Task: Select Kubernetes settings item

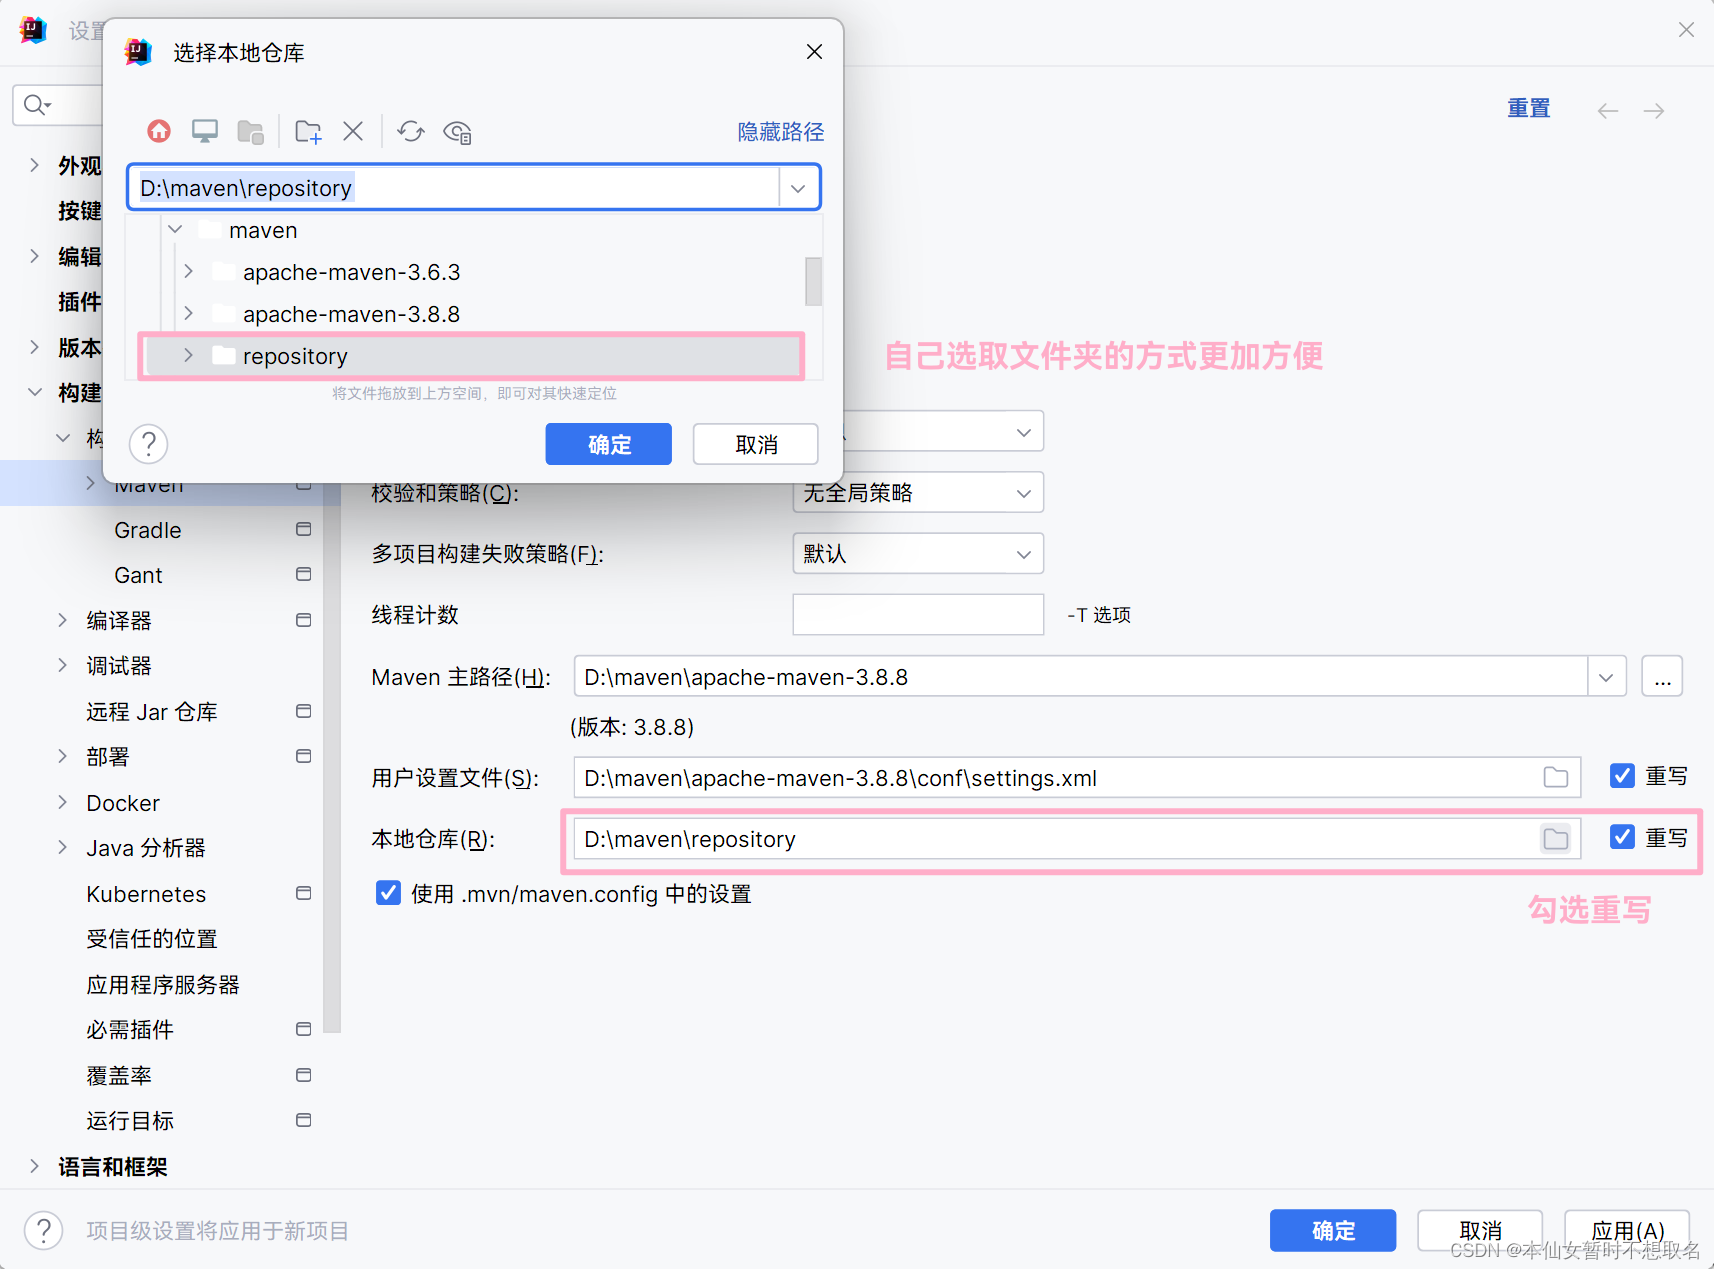Action: [x=146, y=894]
